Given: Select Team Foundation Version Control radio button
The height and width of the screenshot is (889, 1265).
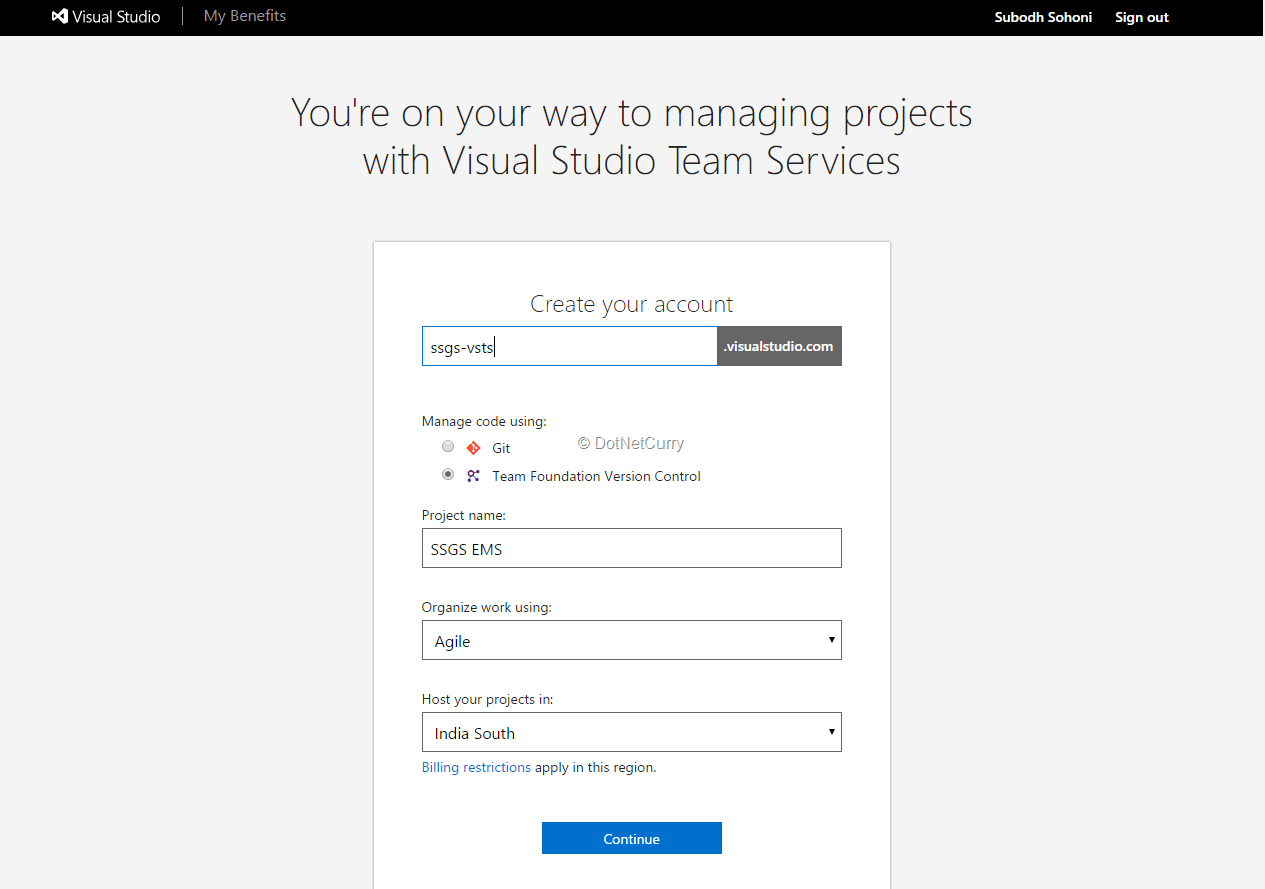Looking at the screenshot, I should 448,475.
